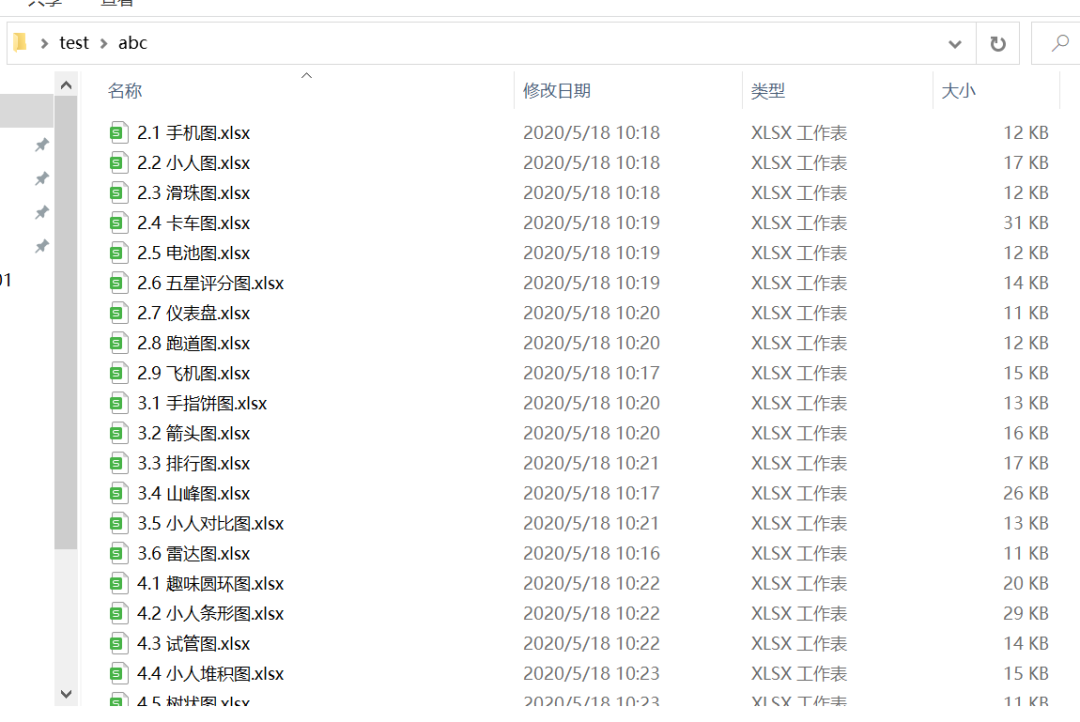Click date 2020/5/18 10:16 of 3.6 雷达图.xlsx
Image resolution: width=1080 pixels, height=722 pixels.
click(591, 553)
